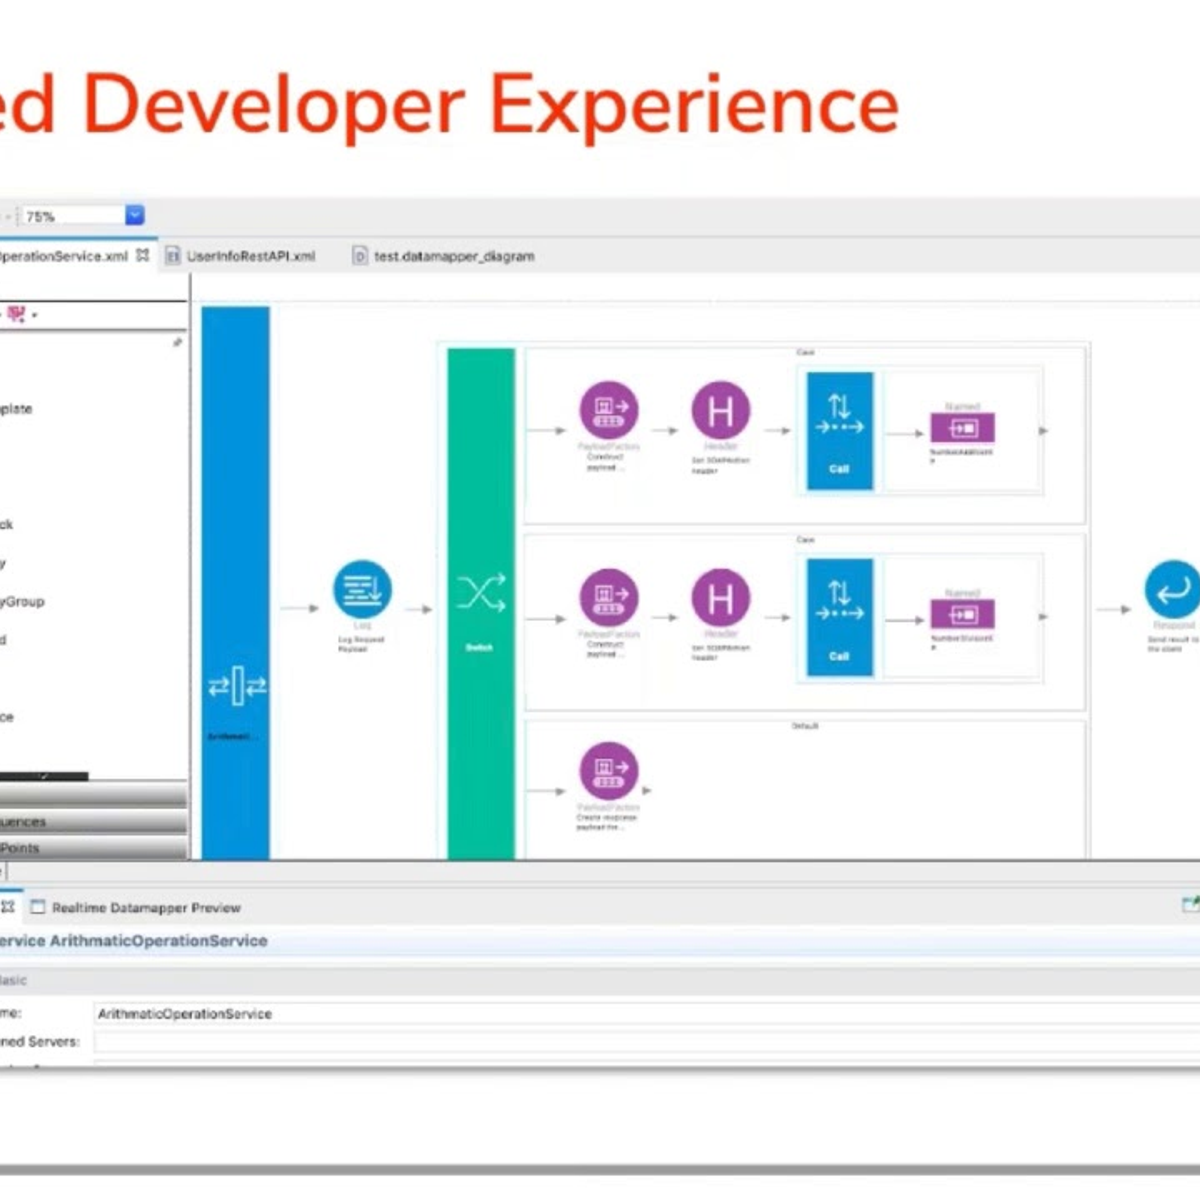
Task: Click the Log mediator icon
Action: [x=362, y=589]
